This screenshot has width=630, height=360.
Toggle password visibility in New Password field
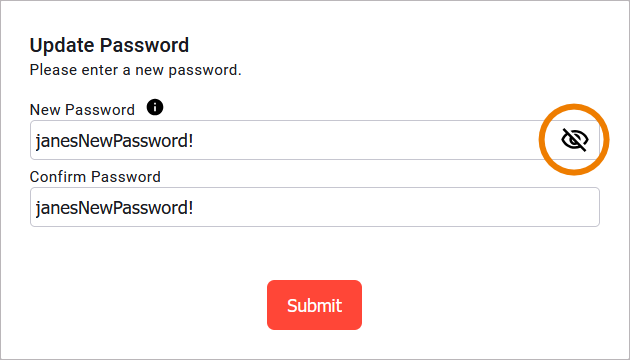(x=575, y=140)
